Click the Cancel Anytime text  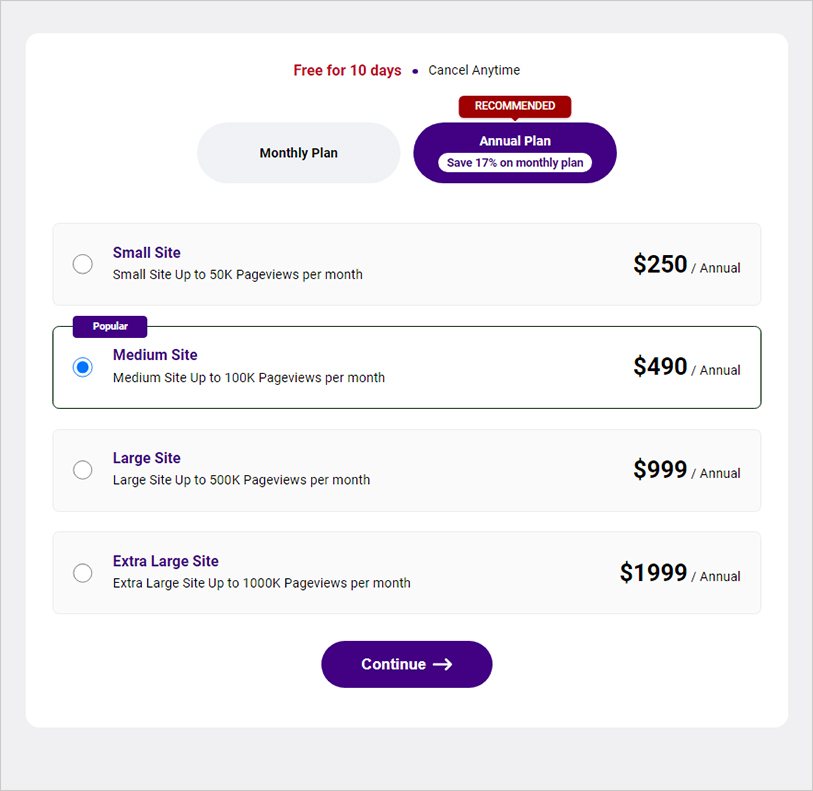coord(473,70)
